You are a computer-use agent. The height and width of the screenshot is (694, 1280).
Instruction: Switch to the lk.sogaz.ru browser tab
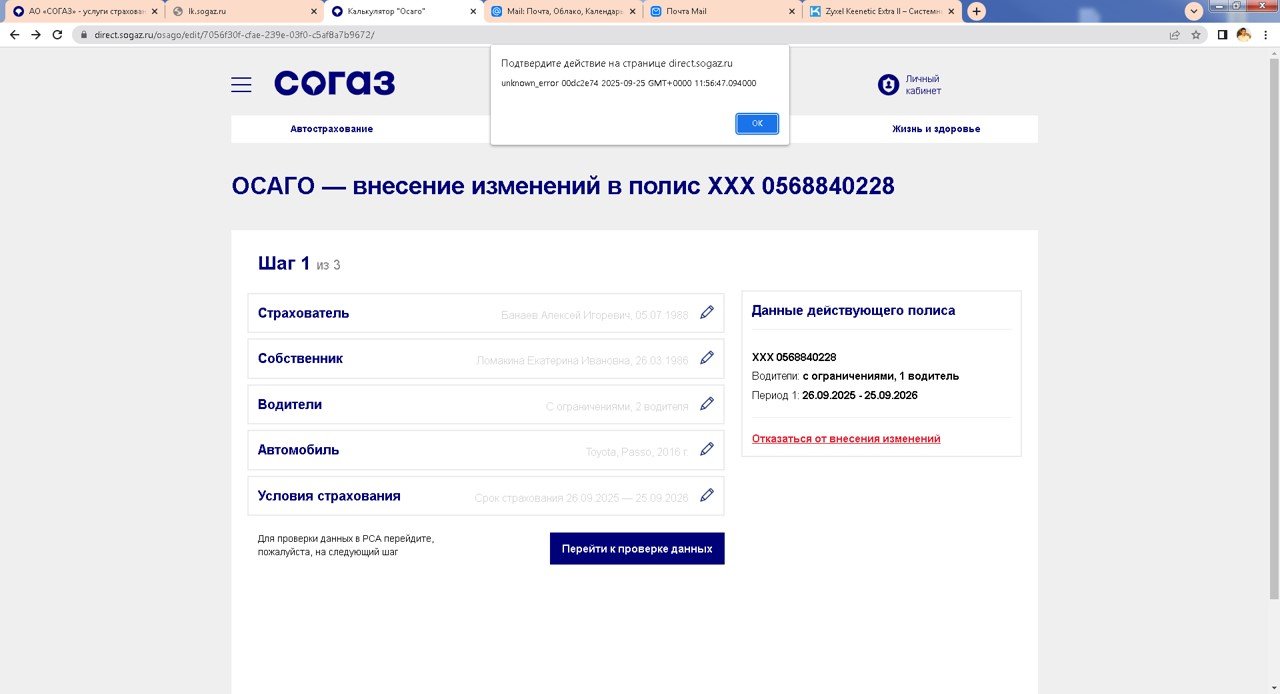tap(240, 12)
